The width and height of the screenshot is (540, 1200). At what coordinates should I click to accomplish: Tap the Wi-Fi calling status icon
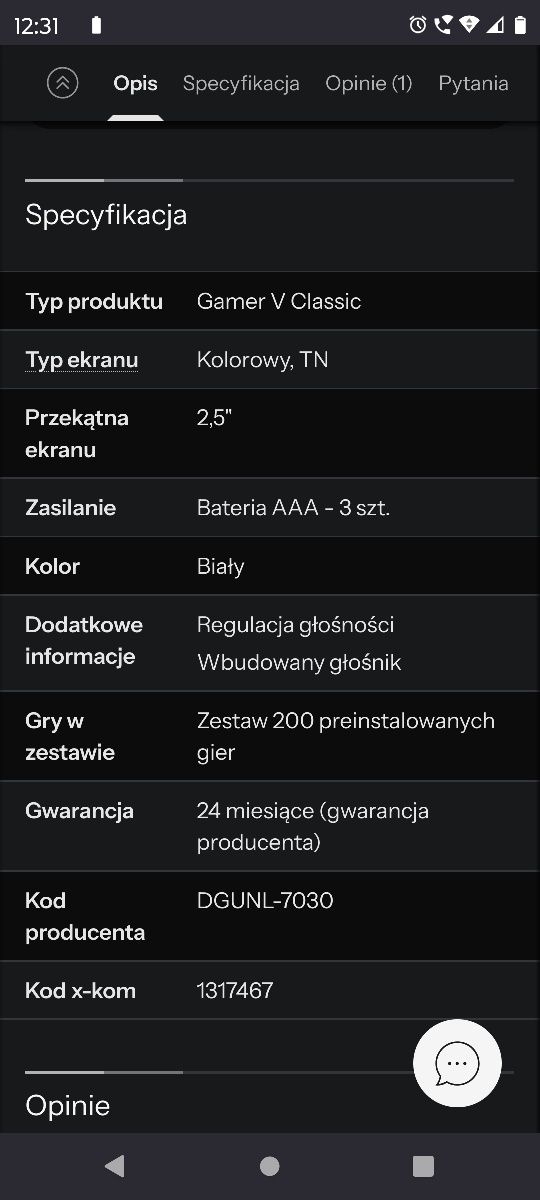coord(443,25)
